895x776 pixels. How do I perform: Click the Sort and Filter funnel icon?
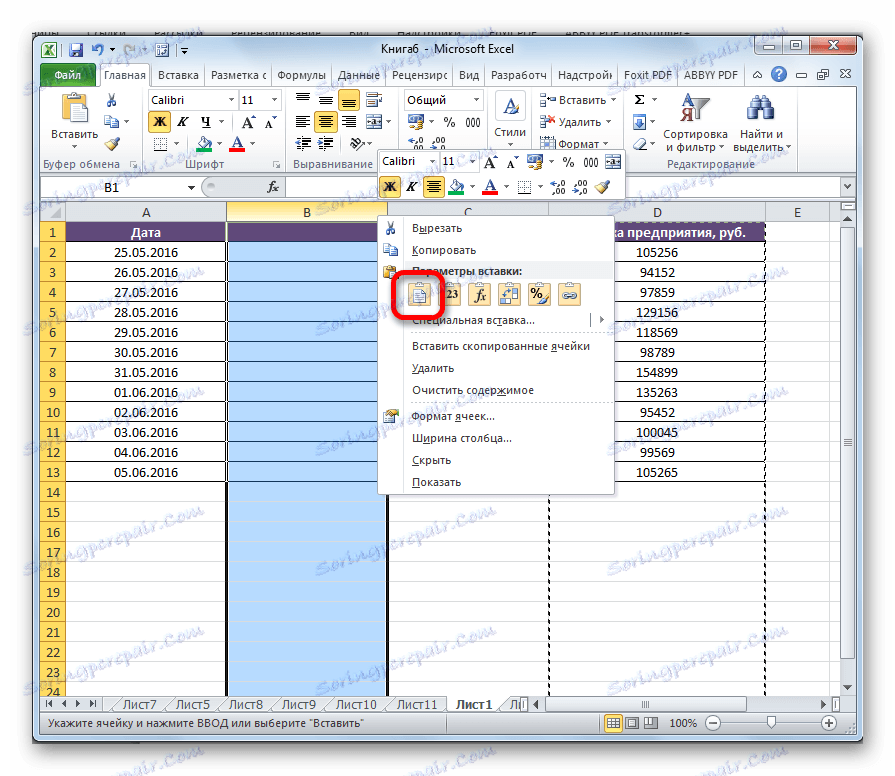tap(694, 107)
